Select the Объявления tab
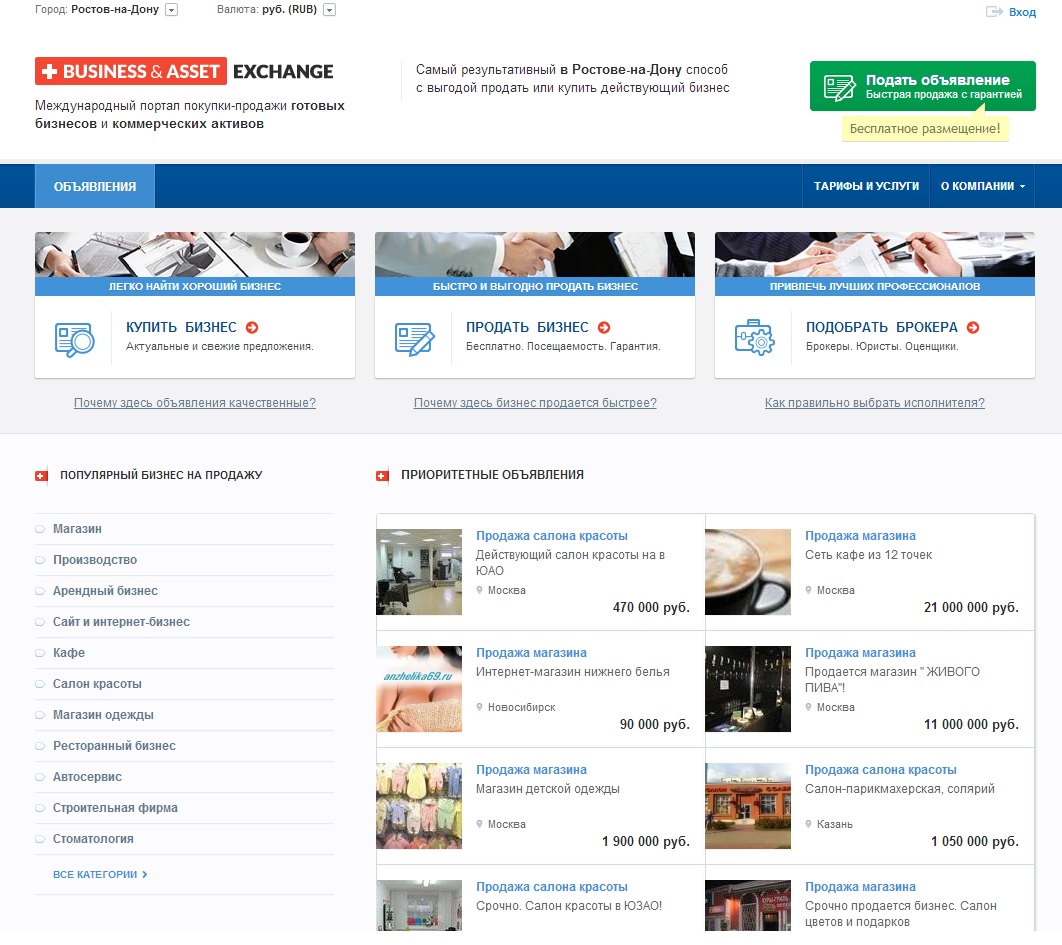Viewport: 1062px width, 945px height. (x=95, y=186)
